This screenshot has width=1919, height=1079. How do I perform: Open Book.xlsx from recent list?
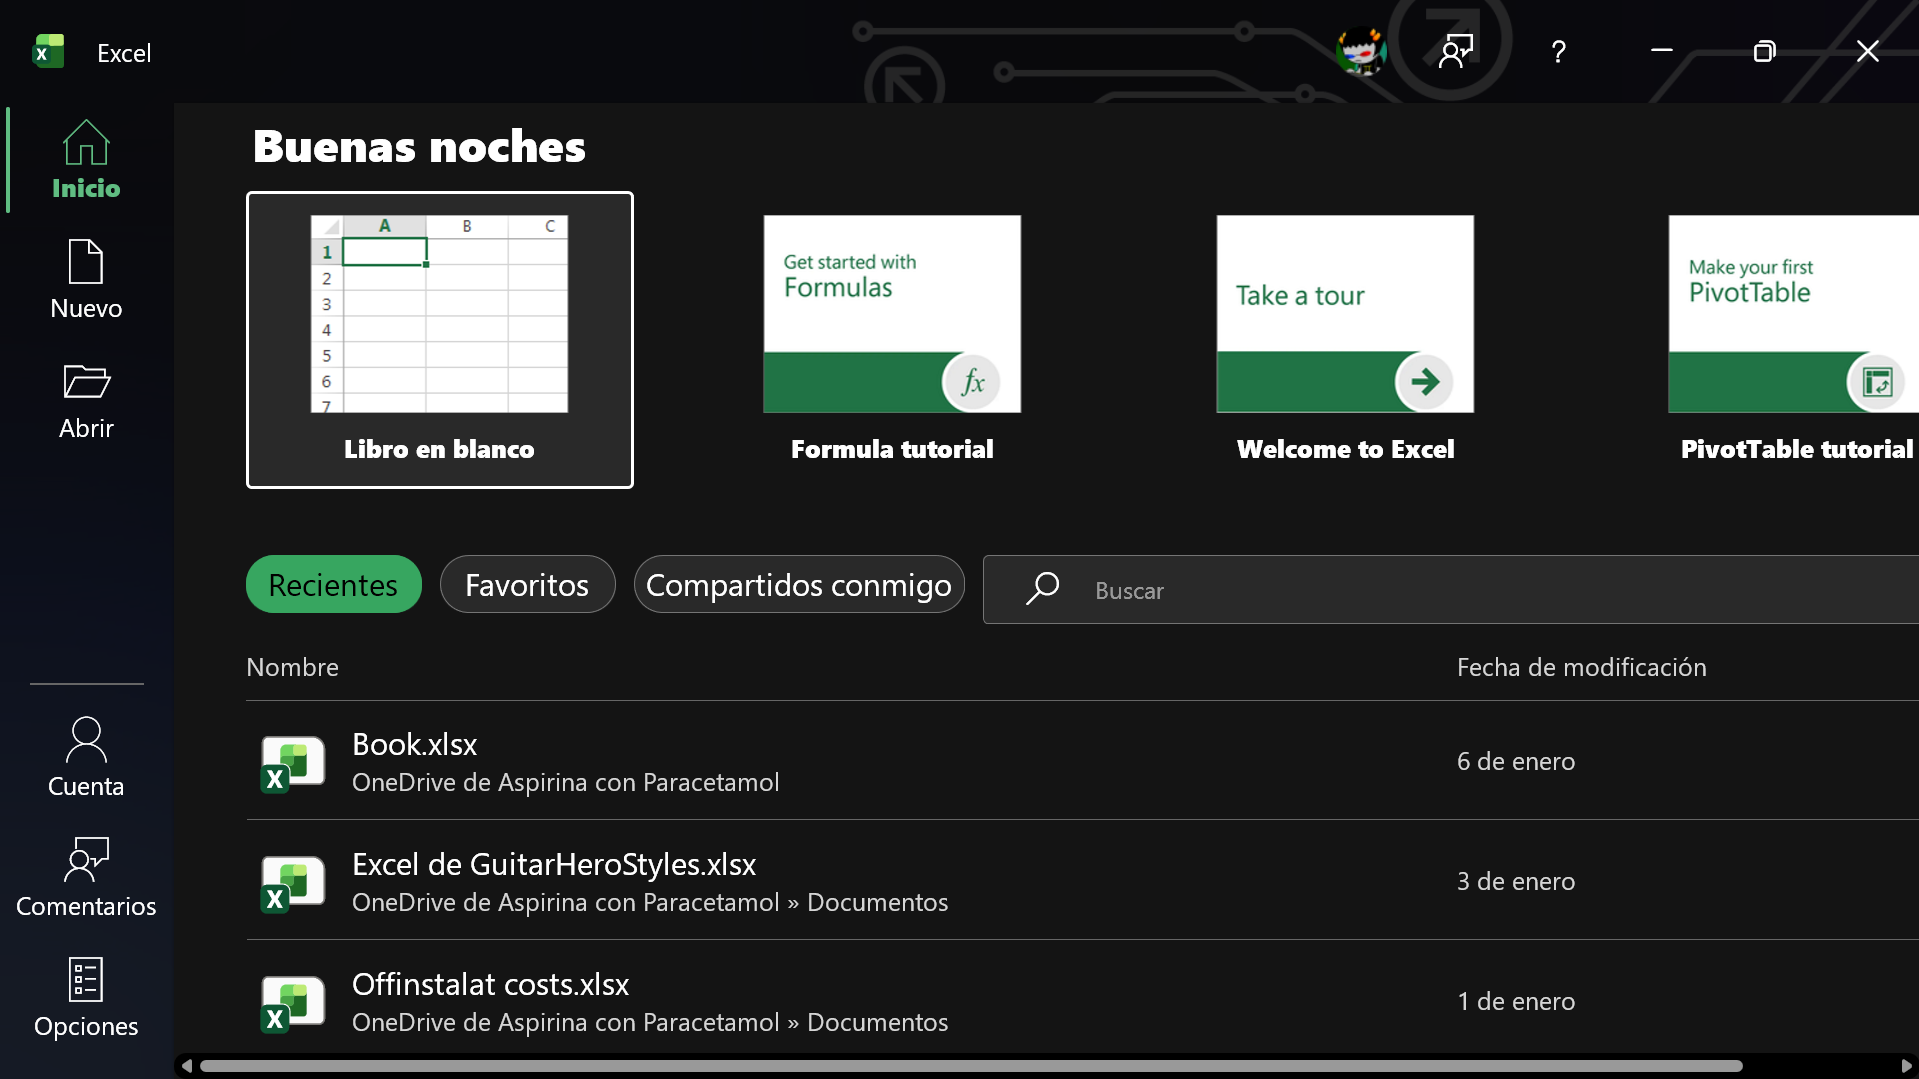pos(1082,761)
